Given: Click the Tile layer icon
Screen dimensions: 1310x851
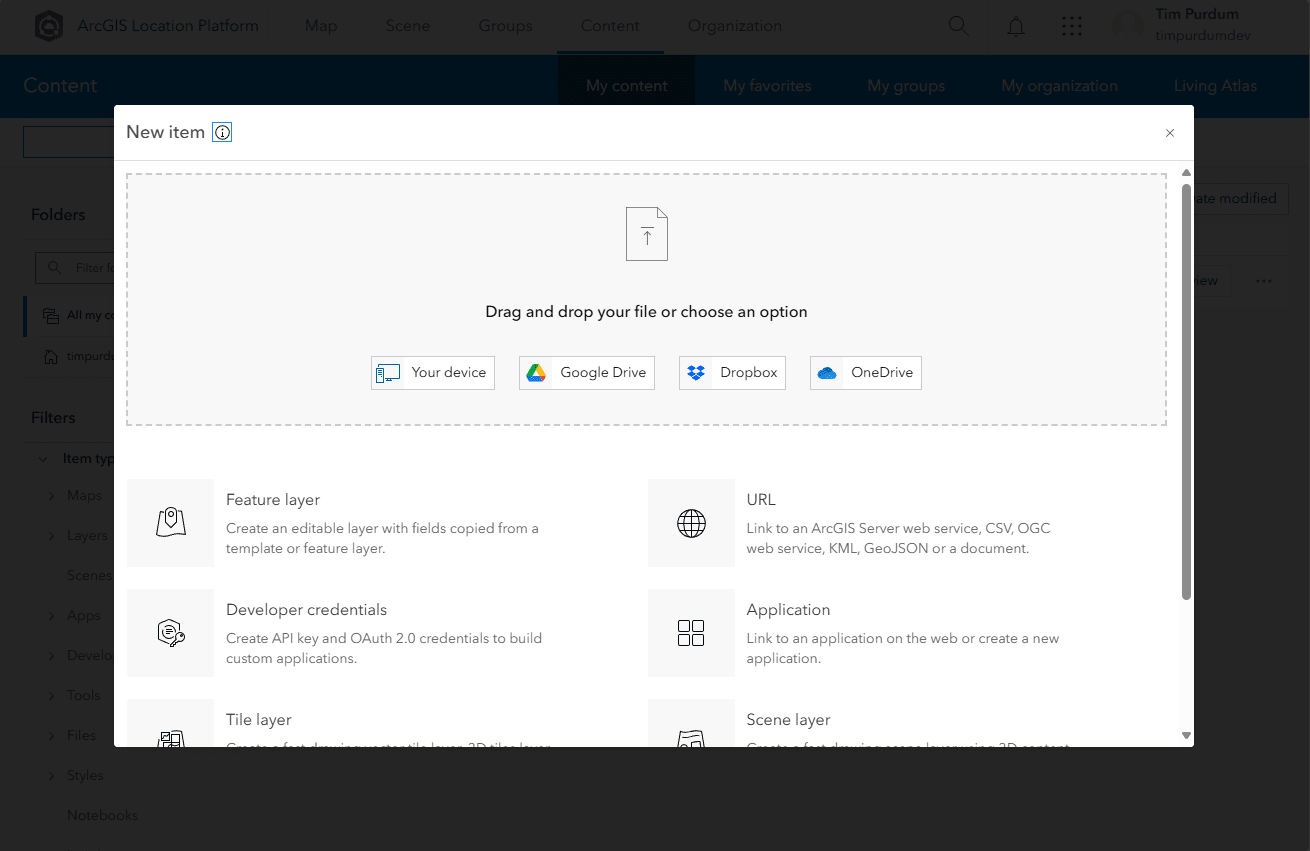Looking at the screenshot, I should 171,738.
